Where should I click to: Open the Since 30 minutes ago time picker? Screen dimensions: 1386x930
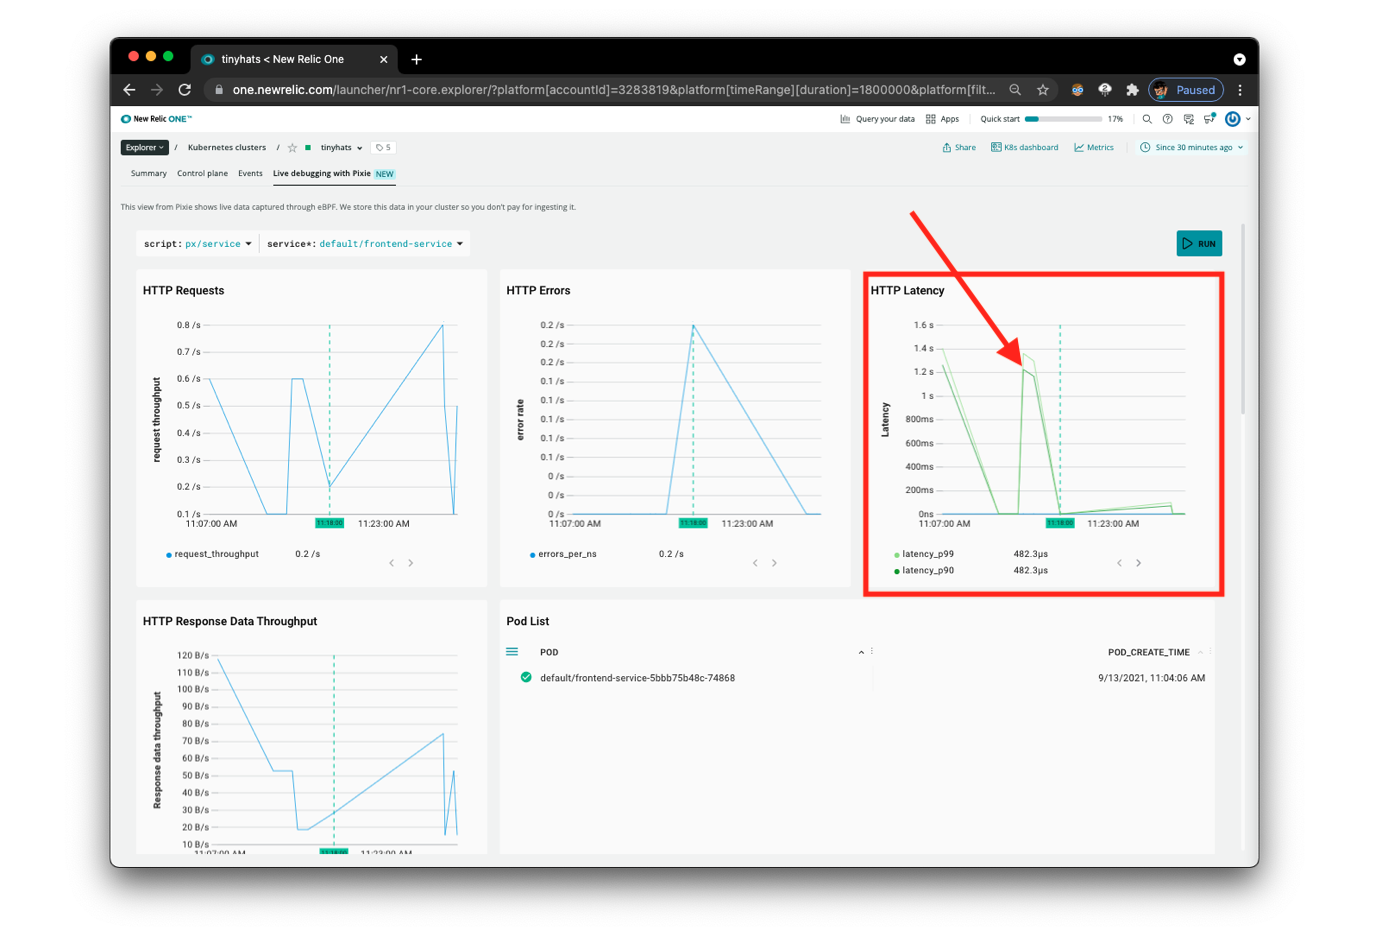coord(1192,148)
